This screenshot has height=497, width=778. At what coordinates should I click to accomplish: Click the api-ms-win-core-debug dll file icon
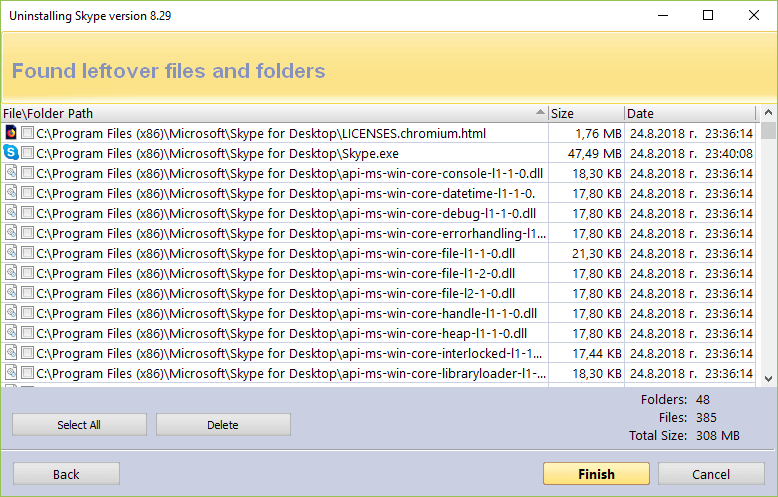click(11, 213)
